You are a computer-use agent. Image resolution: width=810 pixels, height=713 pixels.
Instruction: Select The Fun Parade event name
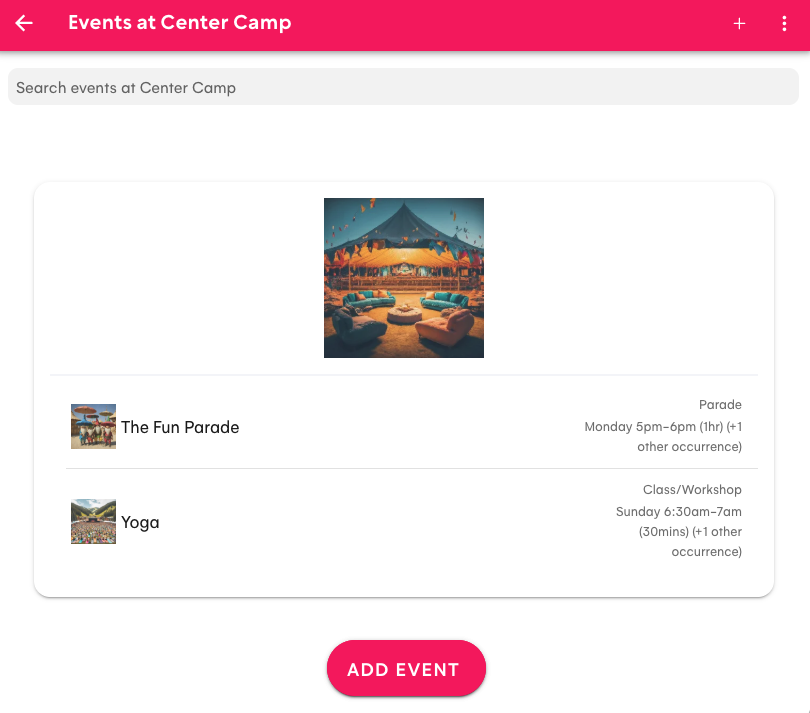pos(180,426)
